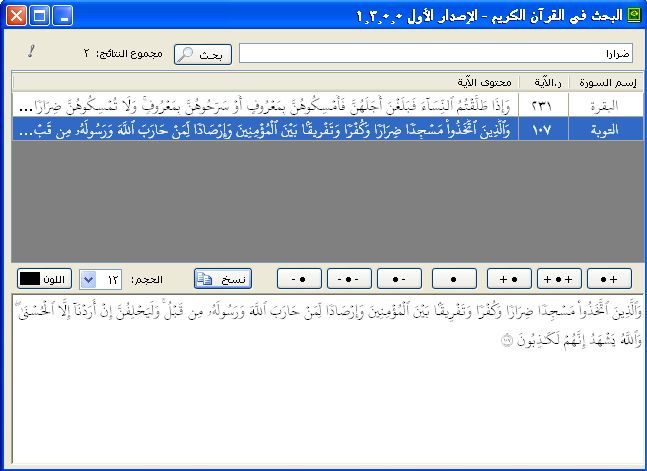The image size is (647, 471).
Task: Minimize the Quran search window
Action: [63, 17]
